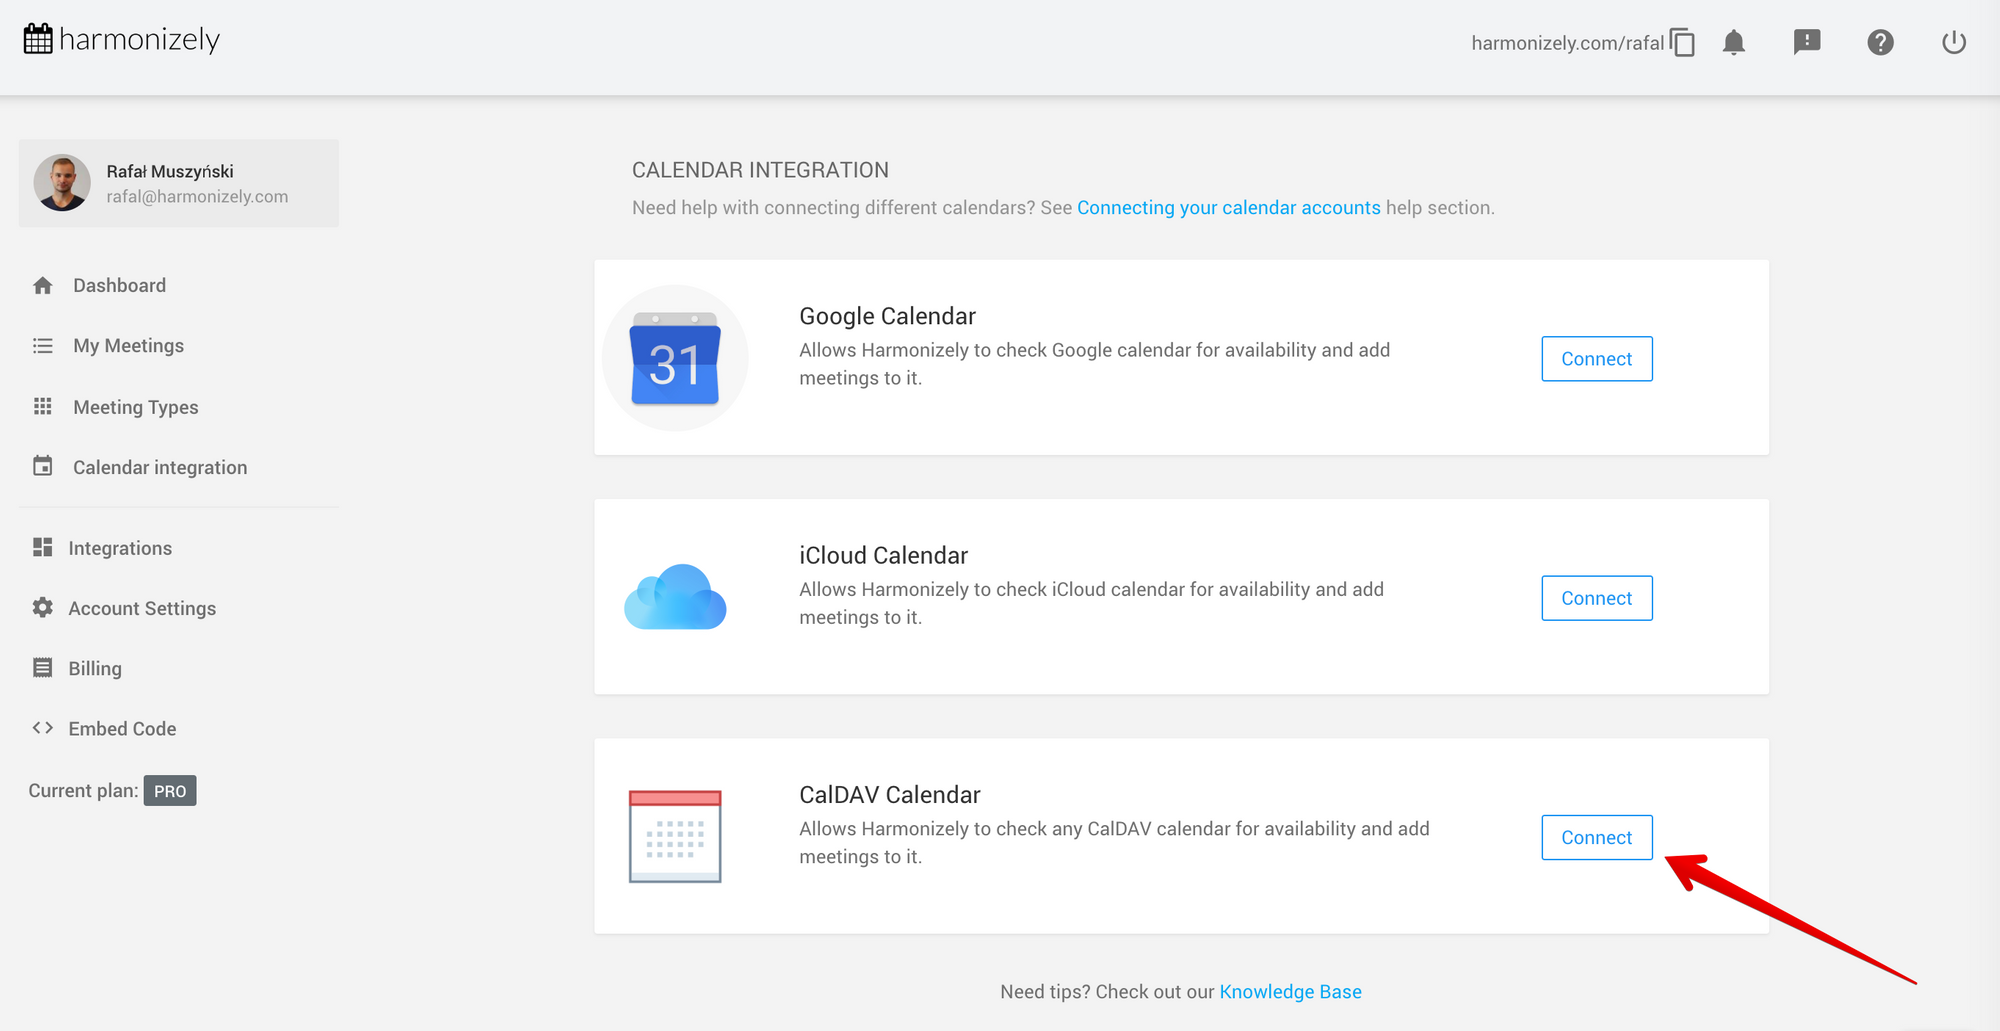This screenshot has width=2000, height=1031.
Task: Click the Integrations tiles icon
Action: 42,547
